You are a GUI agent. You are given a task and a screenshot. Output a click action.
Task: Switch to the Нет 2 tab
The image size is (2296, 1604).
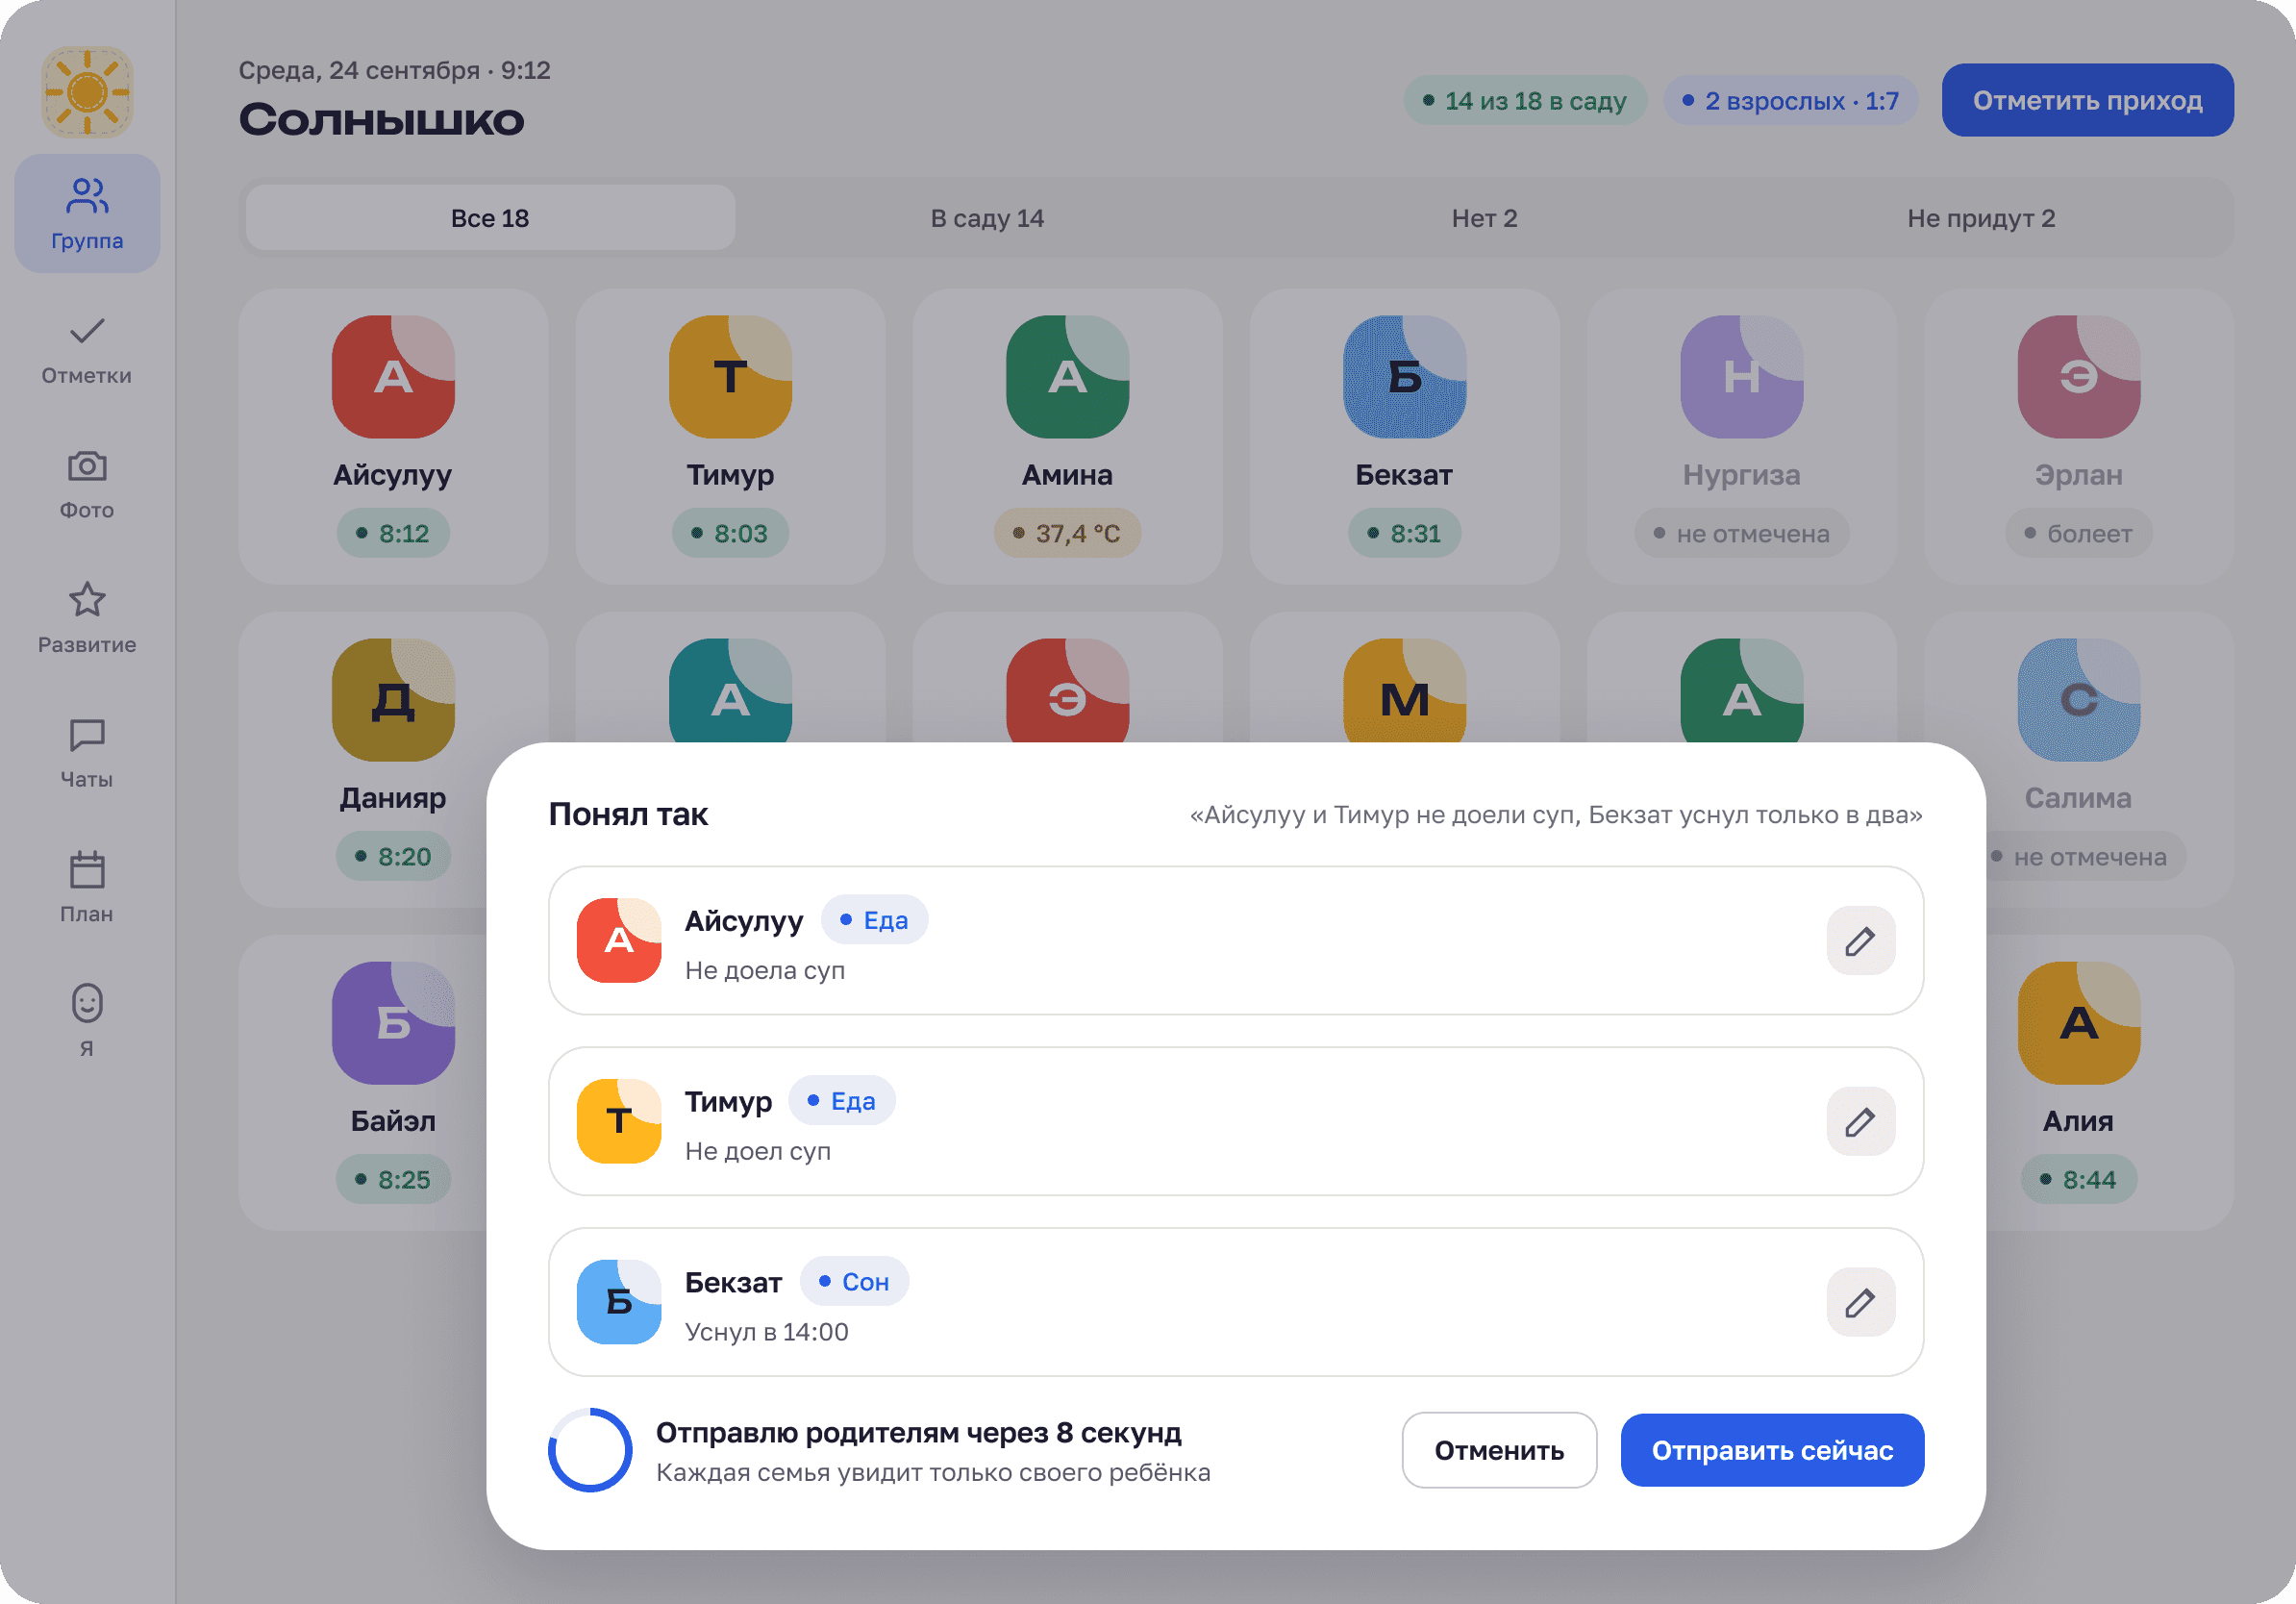1484,218
